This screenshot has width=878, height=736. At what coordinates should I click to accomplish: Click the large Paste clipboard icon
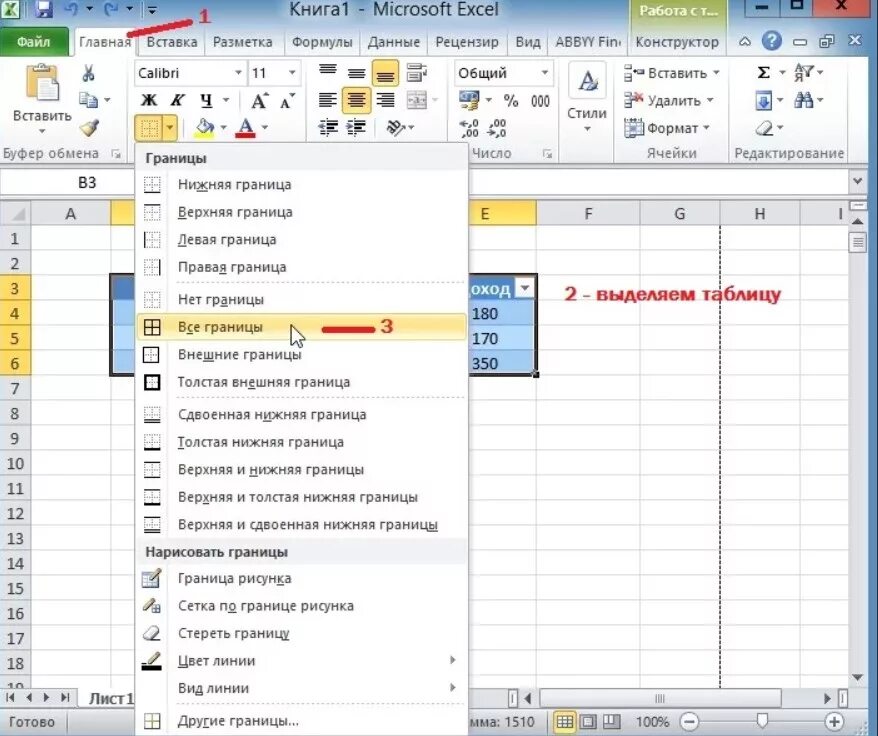point(42,84)
